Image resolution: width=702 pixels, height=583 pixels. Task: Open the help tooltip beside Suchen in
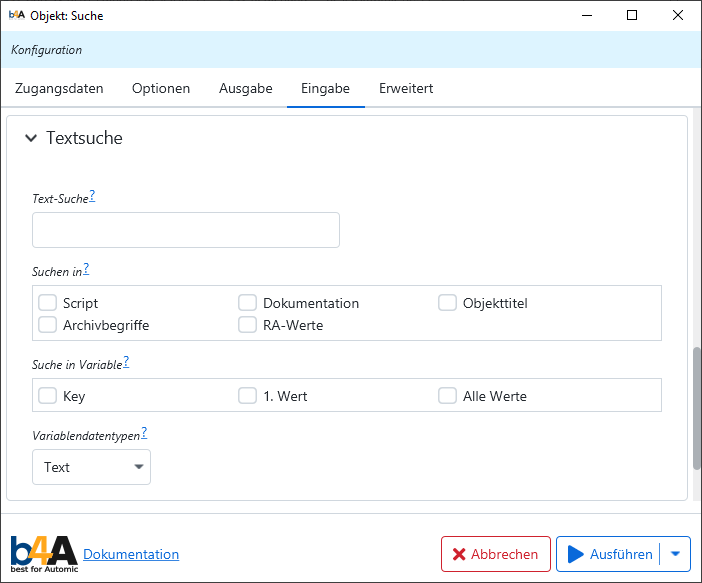click(86, 269)
